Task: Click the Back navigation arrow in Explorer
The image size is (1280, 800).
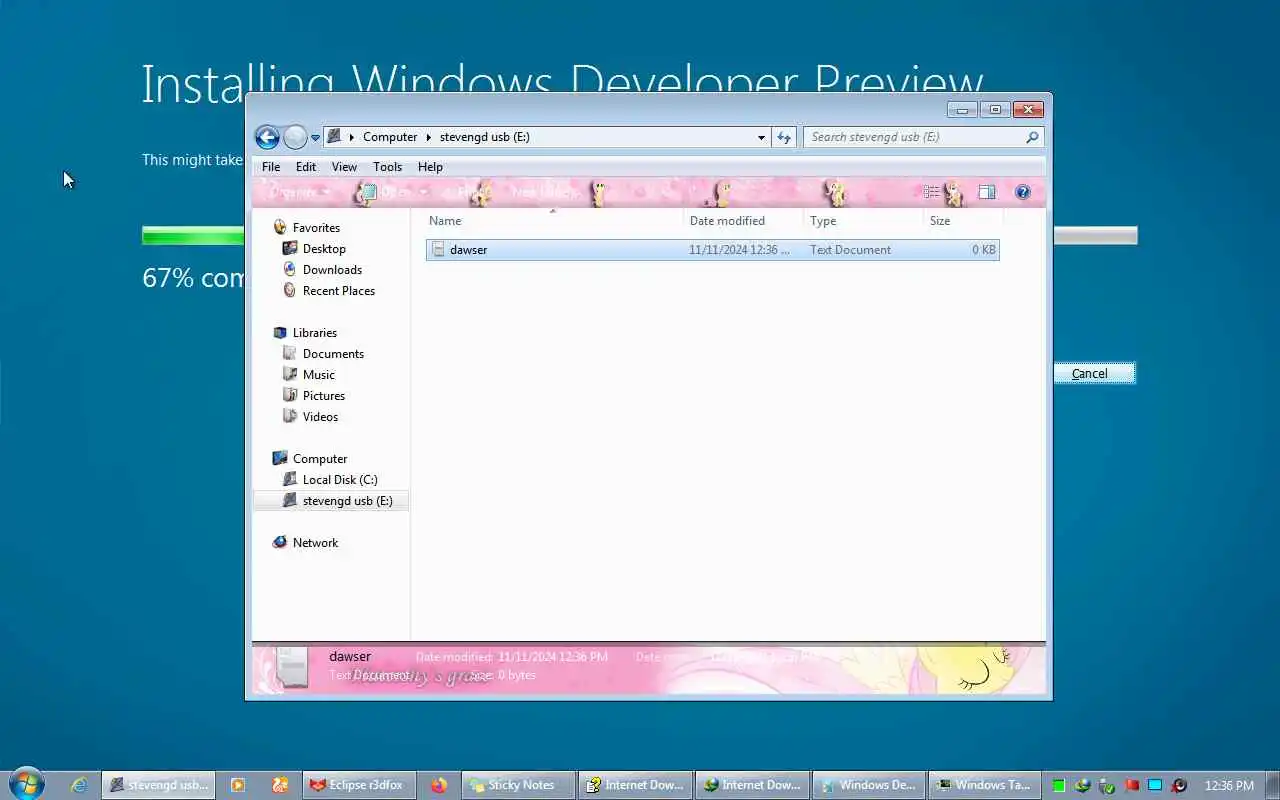Action: click(x=267, y=137)
